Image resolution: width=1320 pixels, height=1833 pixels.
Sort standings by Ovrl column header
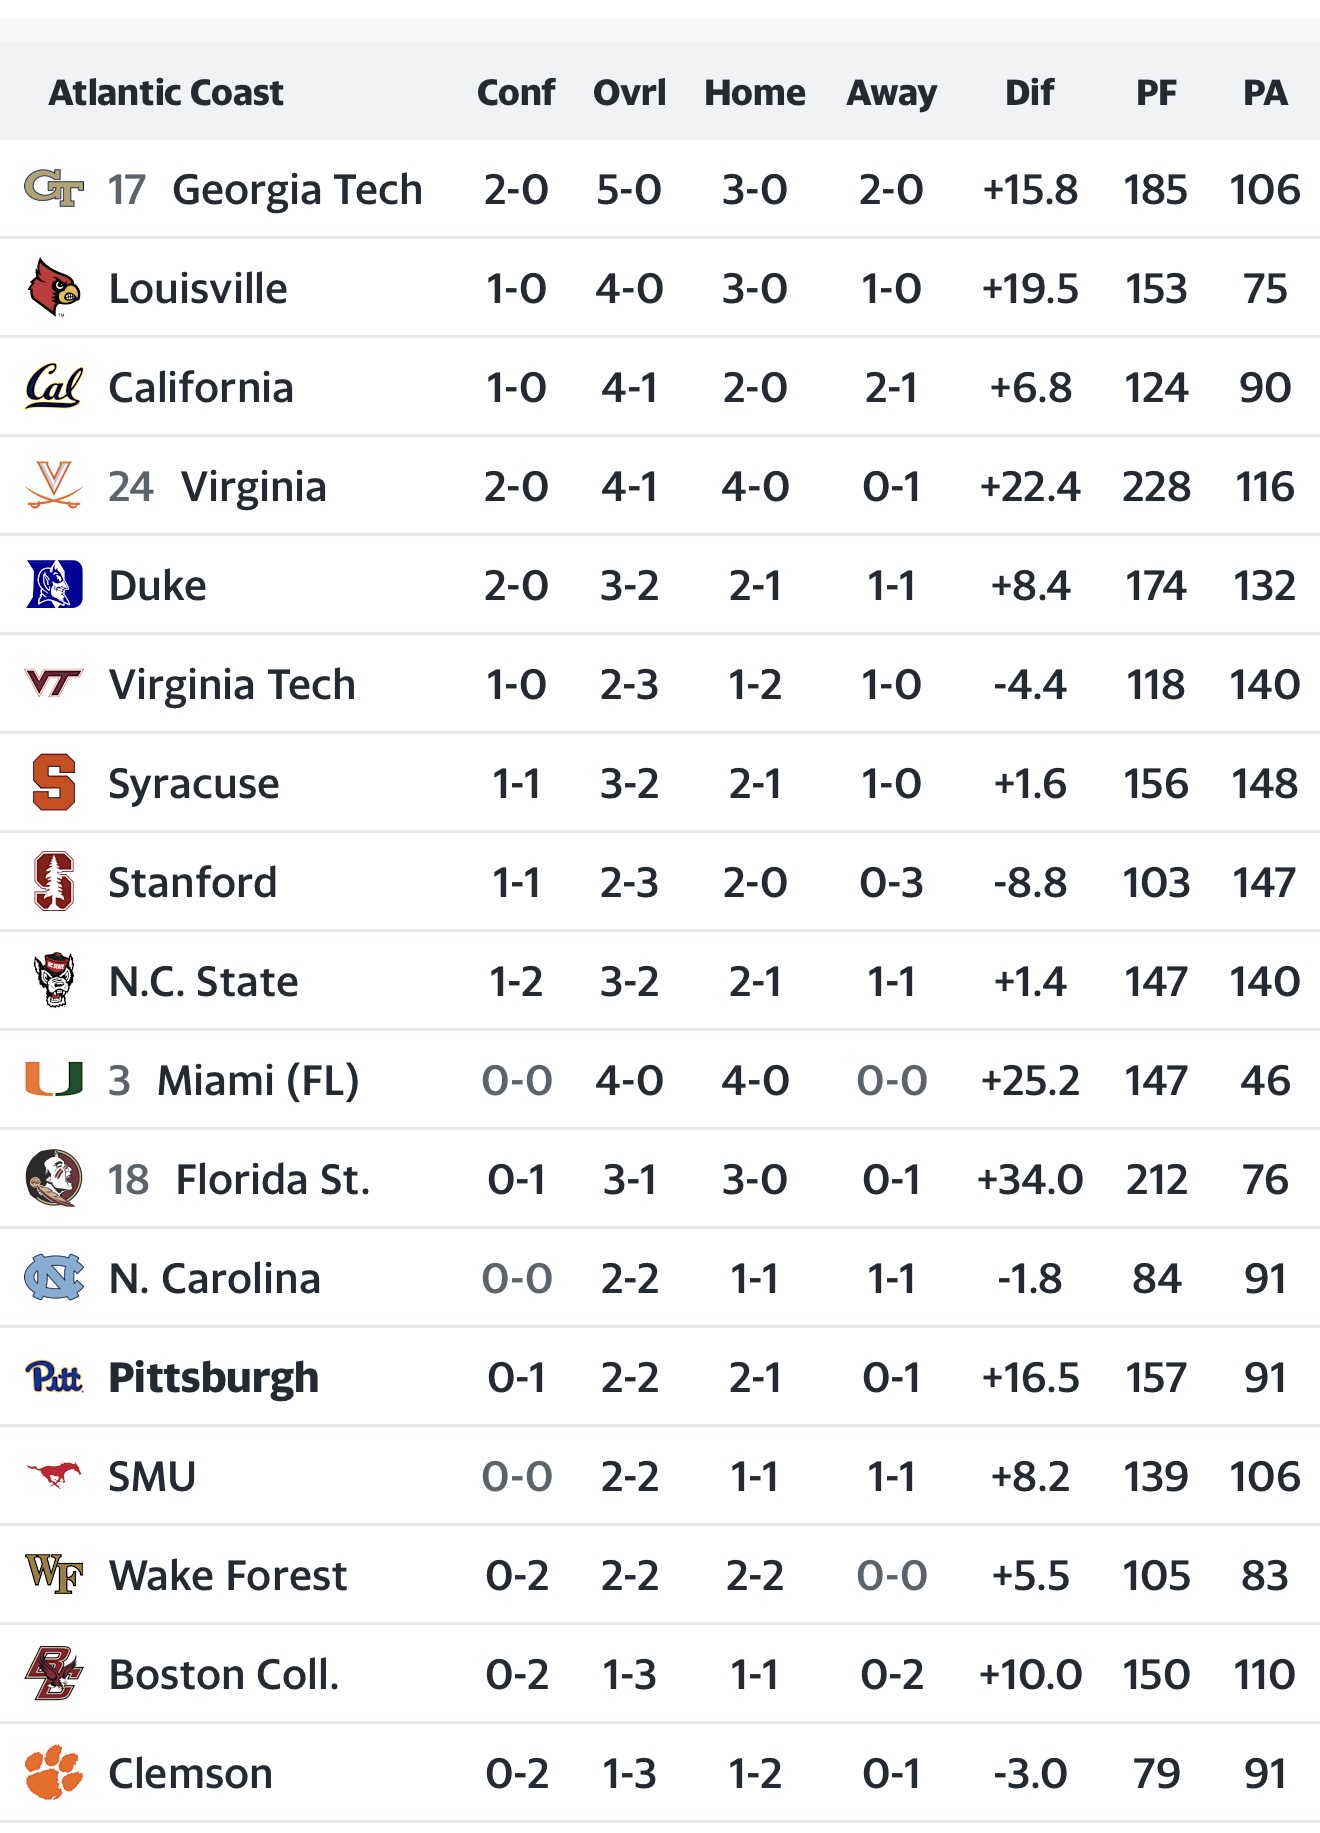[629, 93]
